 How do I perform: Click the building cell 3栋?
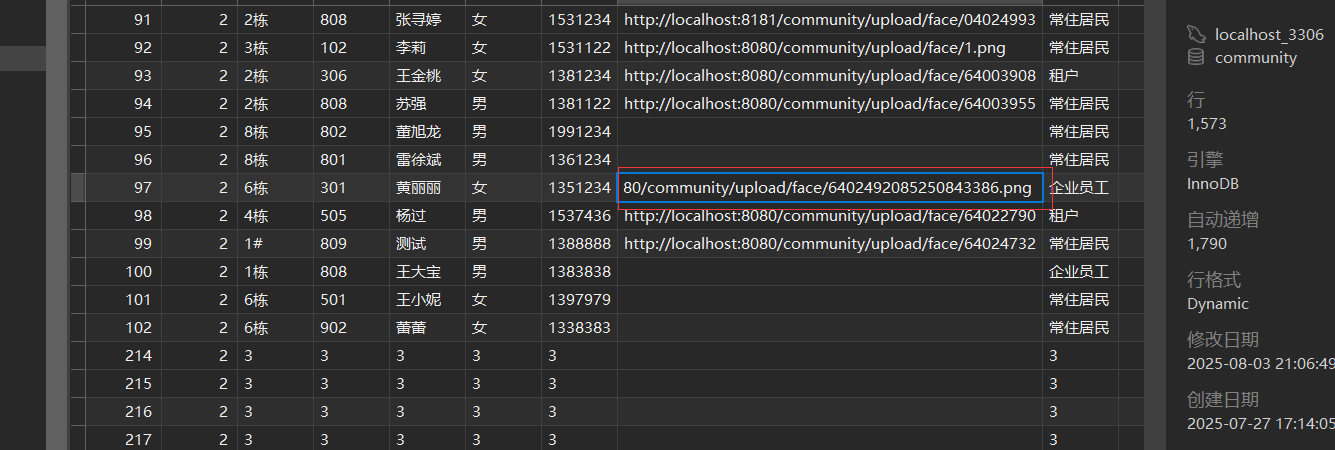tap(275, 48)
